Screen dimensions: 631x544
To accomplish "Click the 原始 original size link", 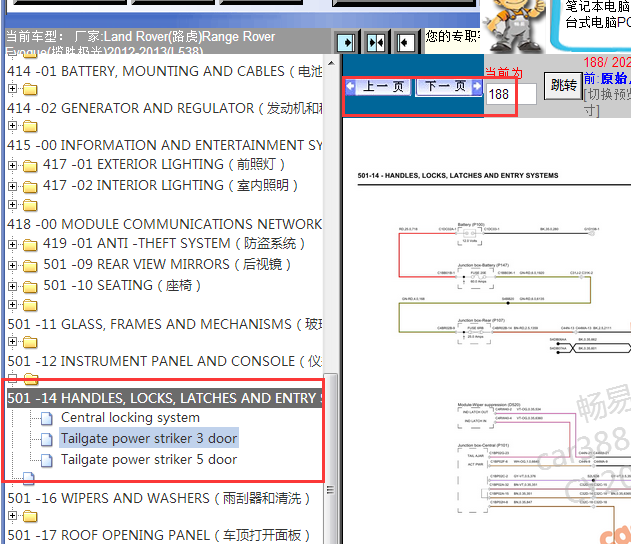I will click(x=614, y=78).
